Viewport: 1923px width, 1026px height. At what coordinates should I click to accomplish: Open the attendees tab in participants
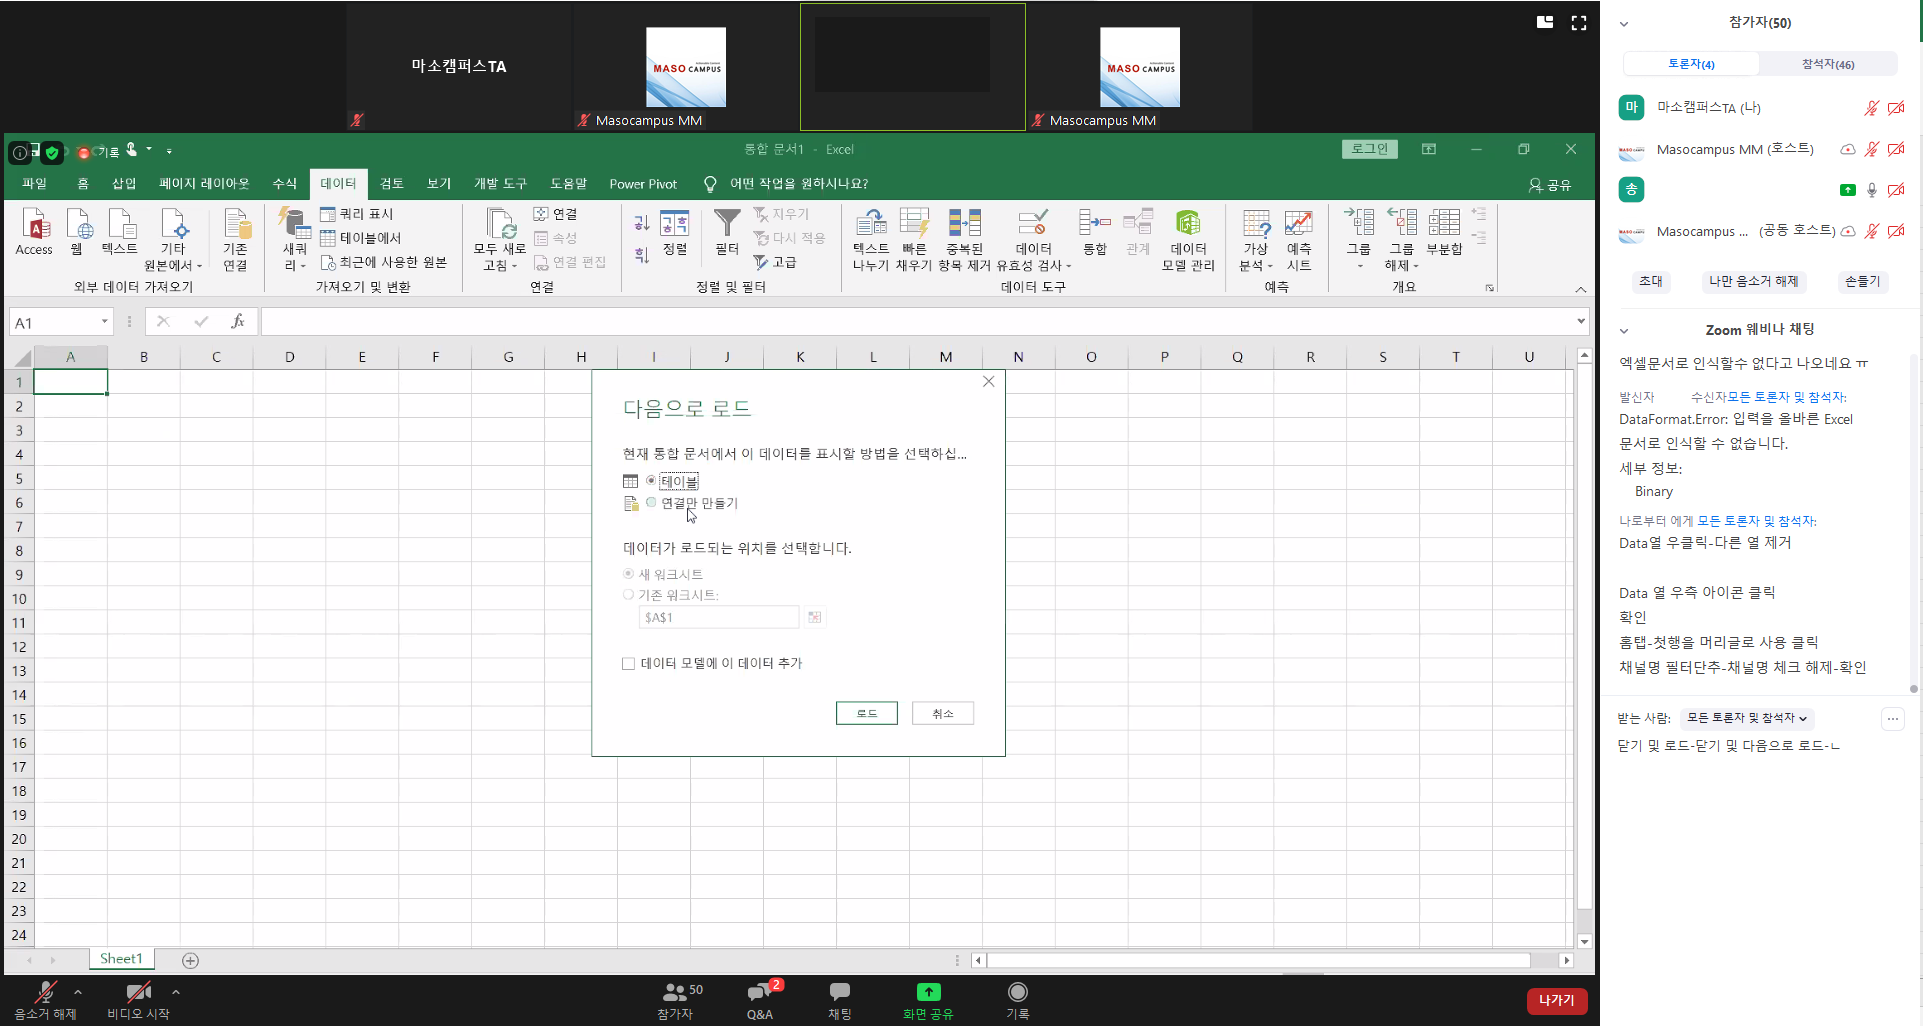(1827, 64)
